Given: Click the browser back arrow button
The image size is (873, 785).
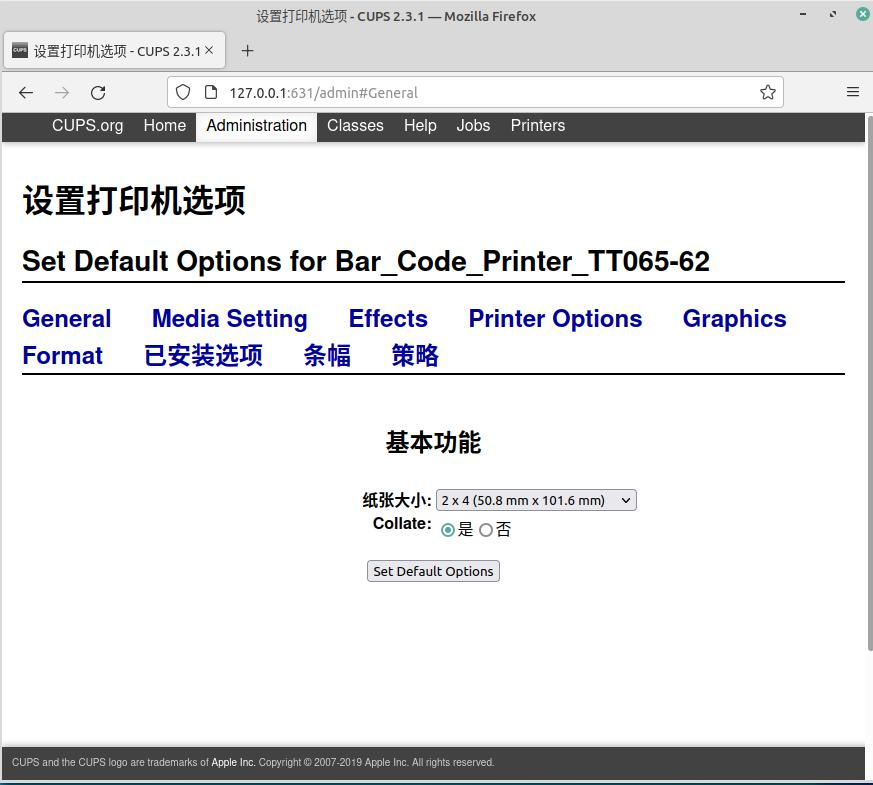Looking at the screenshot, I should tap(26, 93).
